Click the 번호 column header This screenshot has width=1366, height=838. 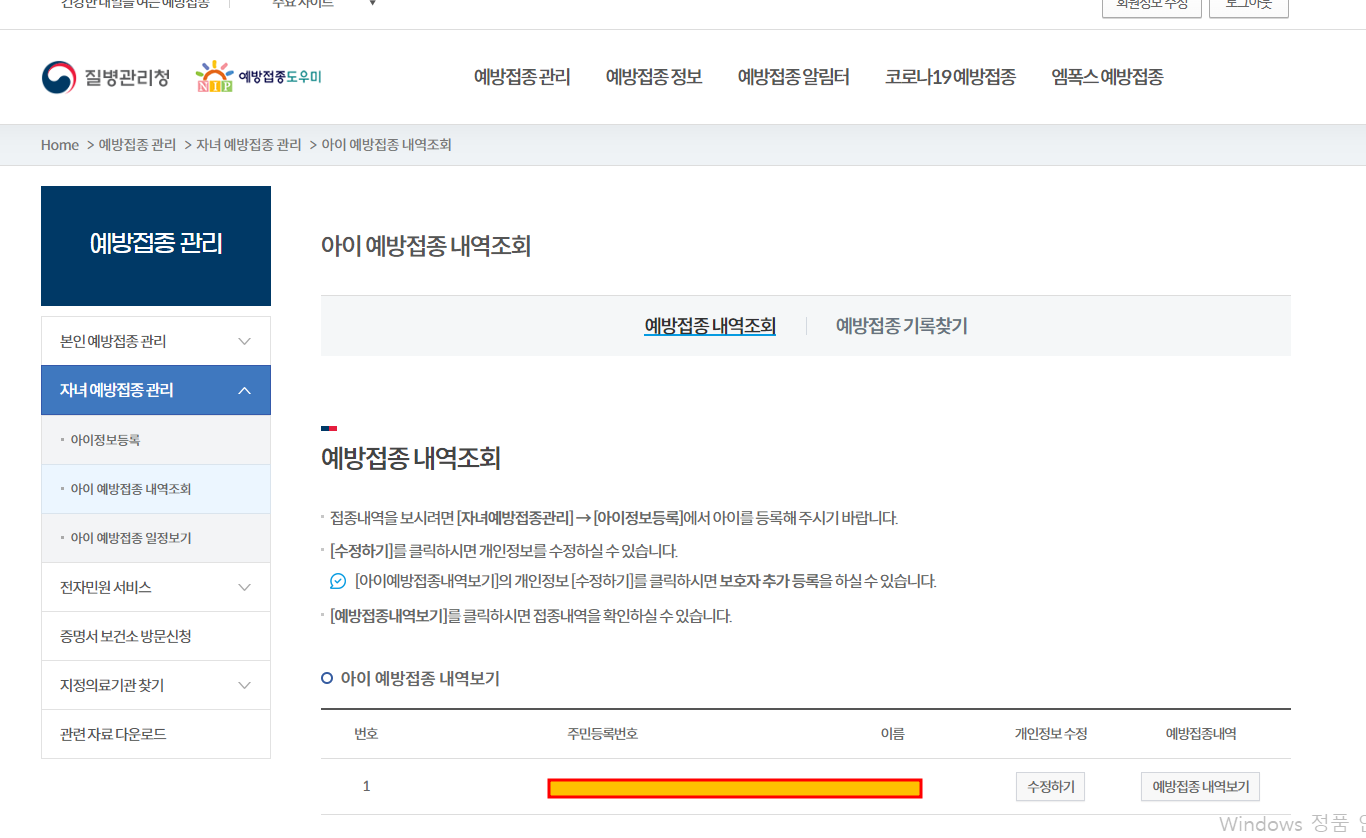click(366, 734)
